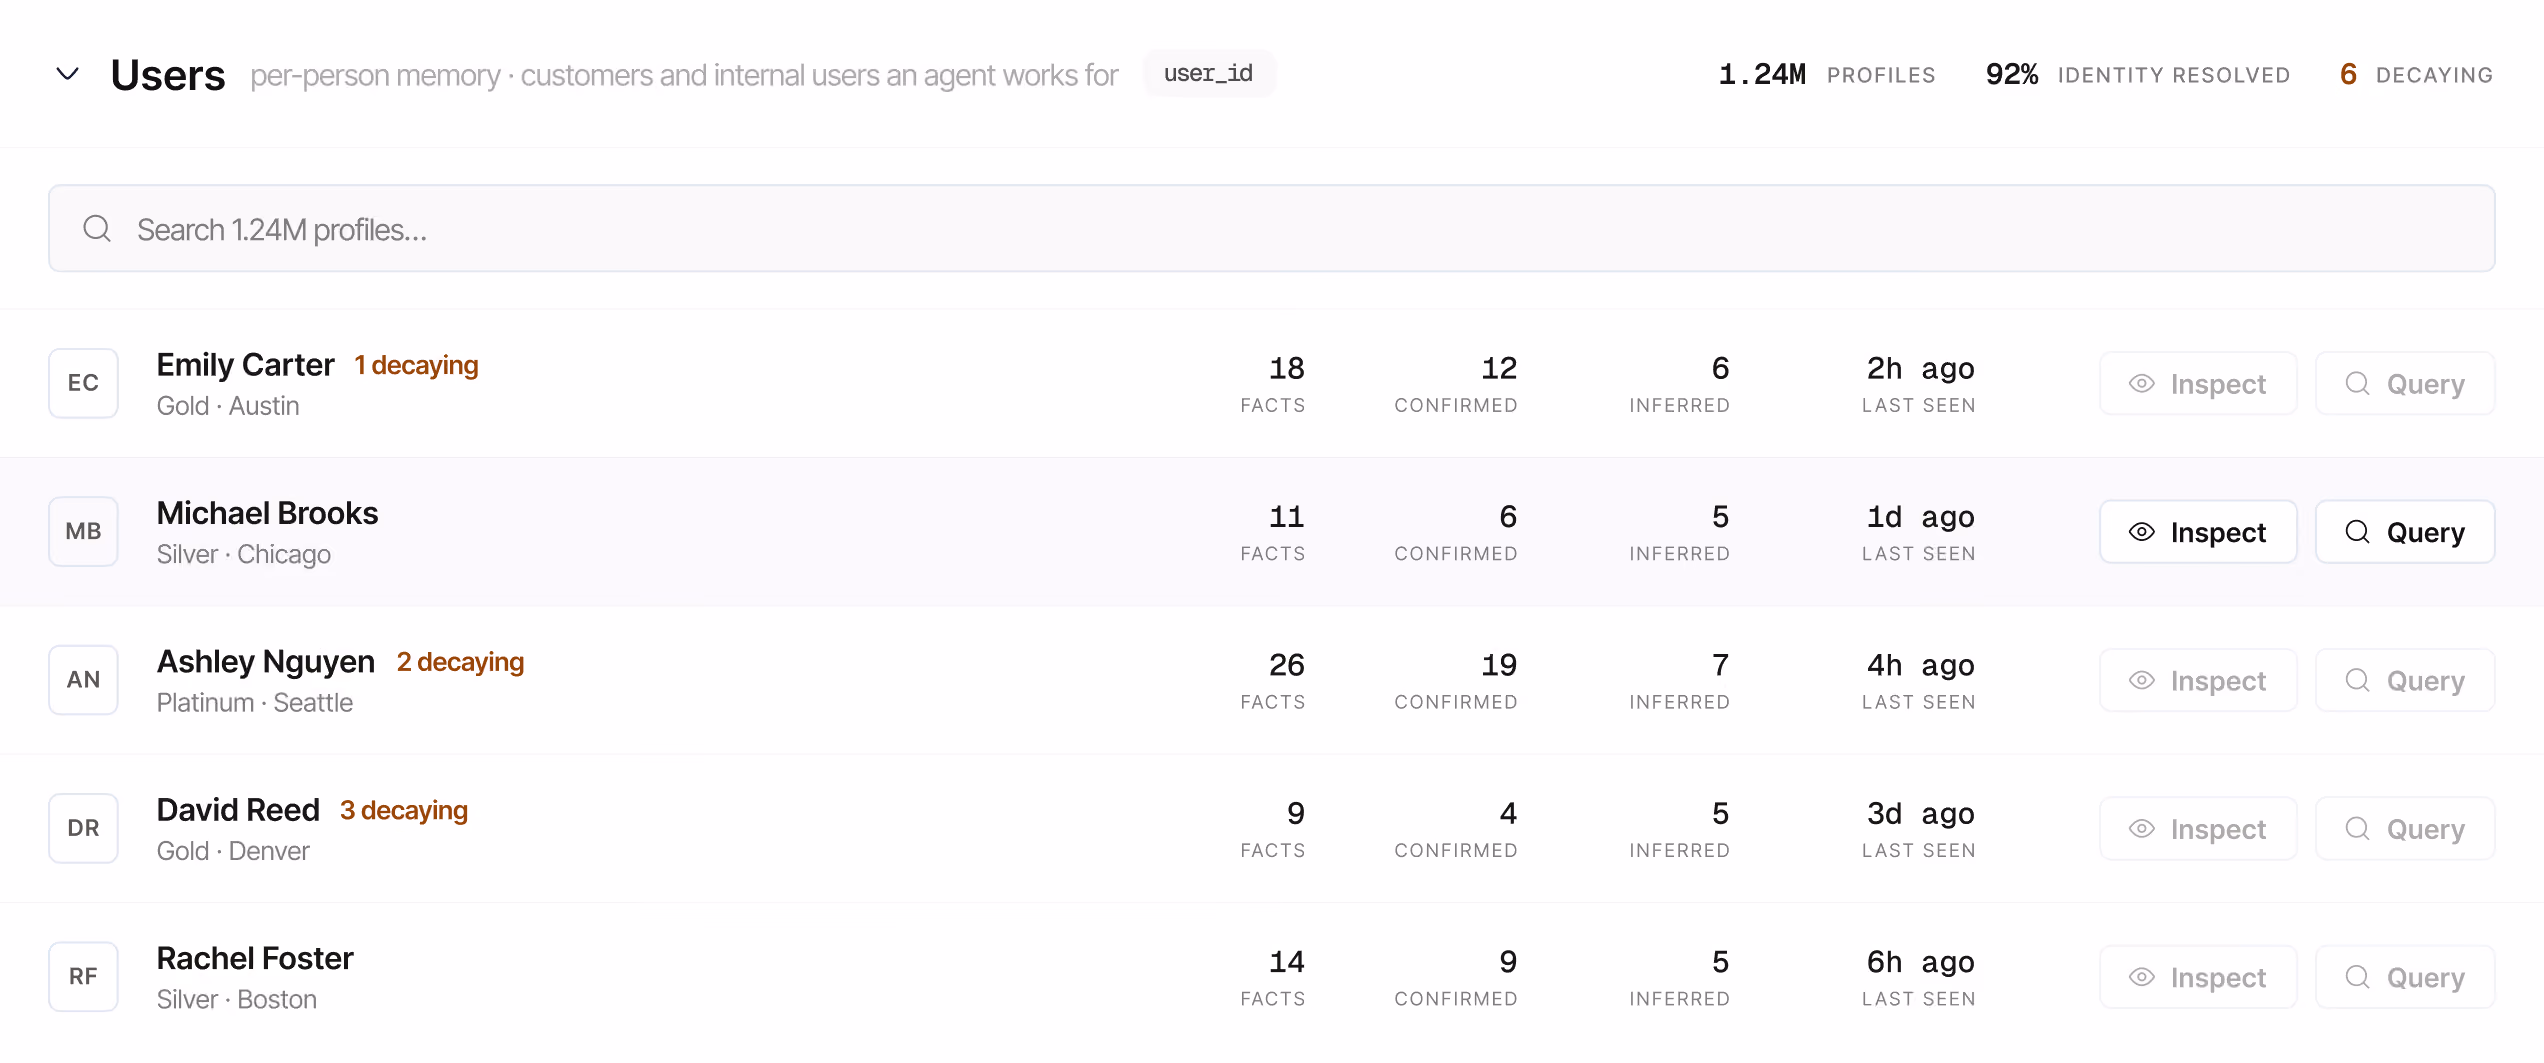Query Emily Carter's memory

2405,383
